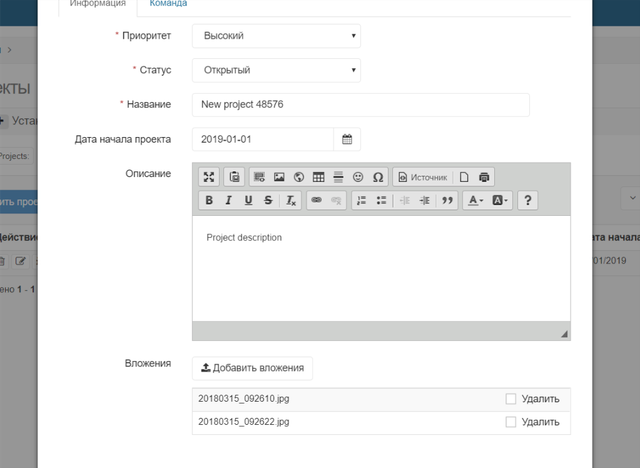This screenshot has width=640, height=468.
Task: Switch to the Команда tab
Action: (168, 4)
